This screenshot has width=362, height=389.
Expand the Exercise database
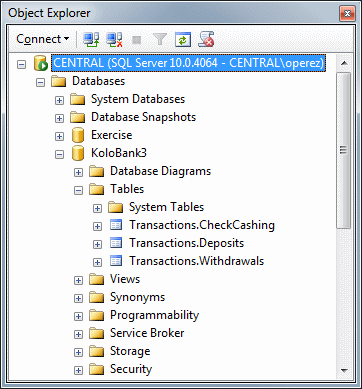[59, 137]
